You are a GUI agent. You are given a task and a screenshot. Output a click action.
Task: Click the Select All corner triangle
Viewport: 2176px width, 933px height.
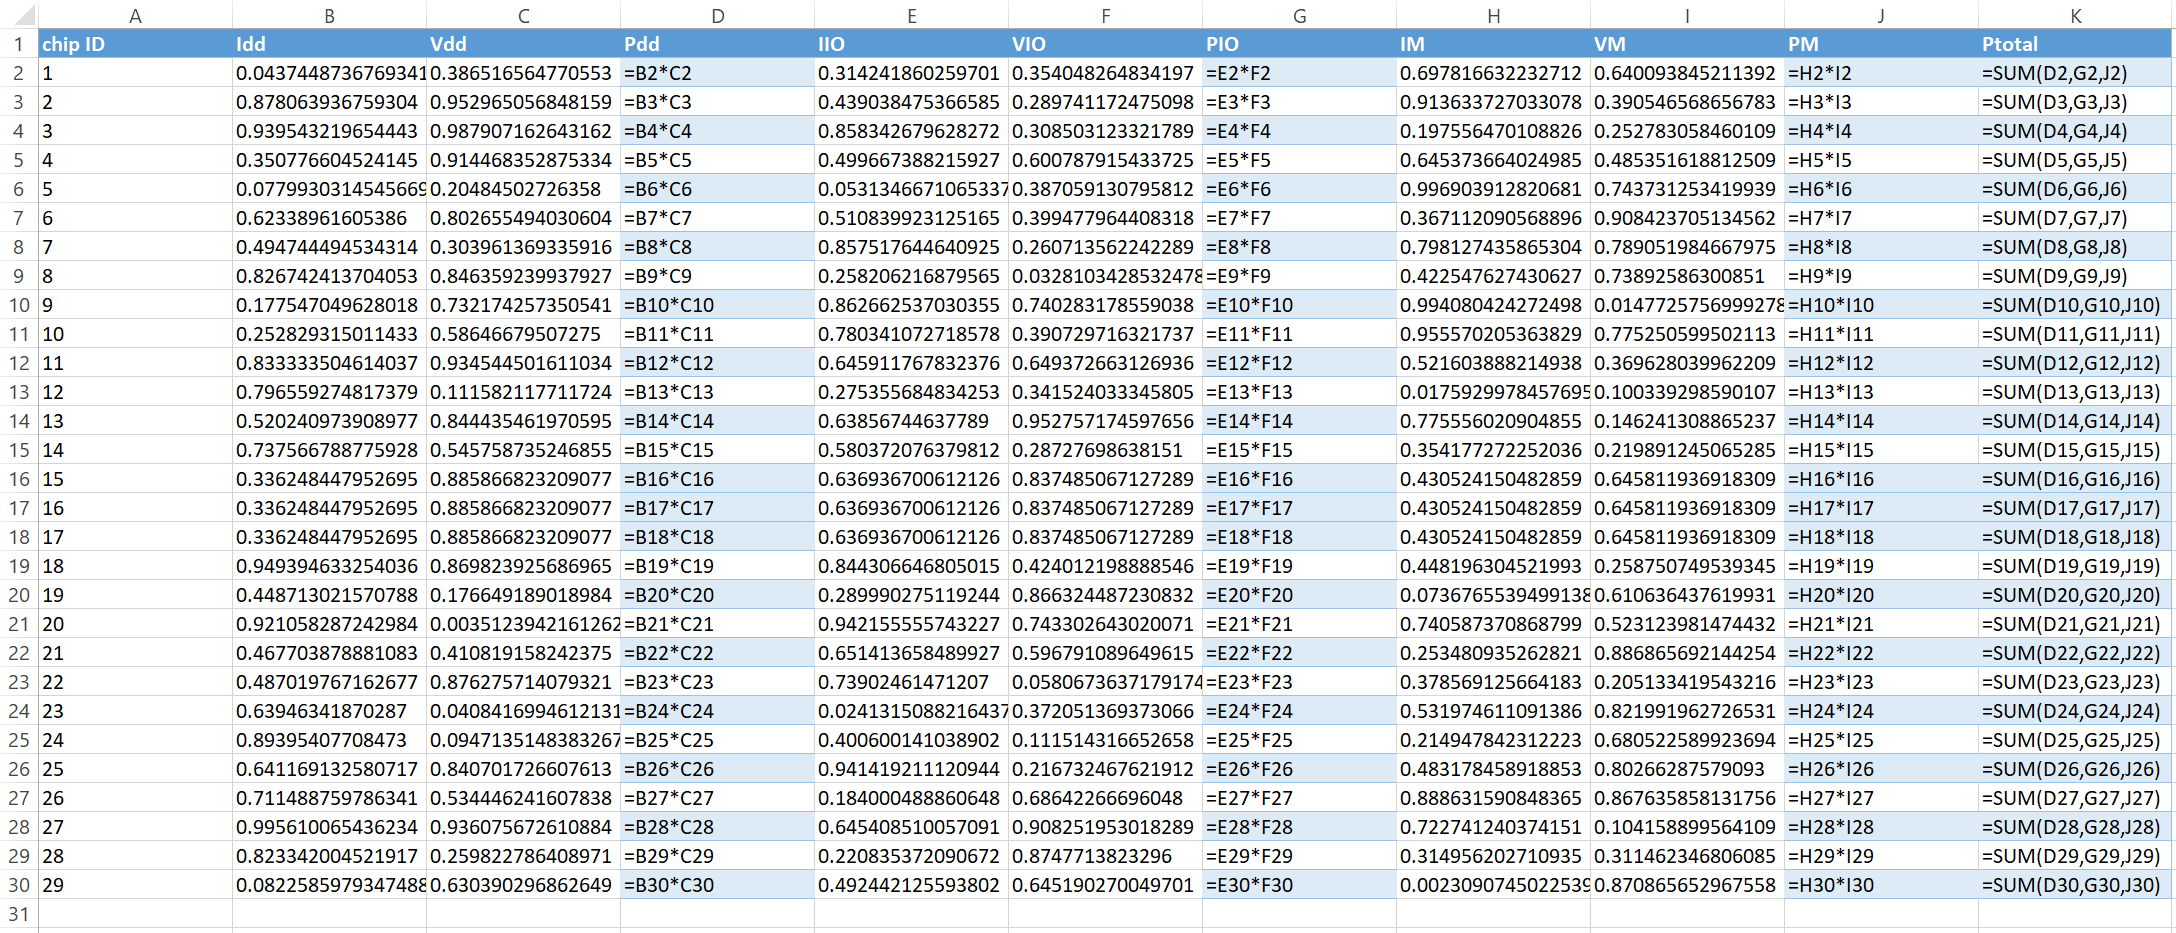click(x=22, y=15)
